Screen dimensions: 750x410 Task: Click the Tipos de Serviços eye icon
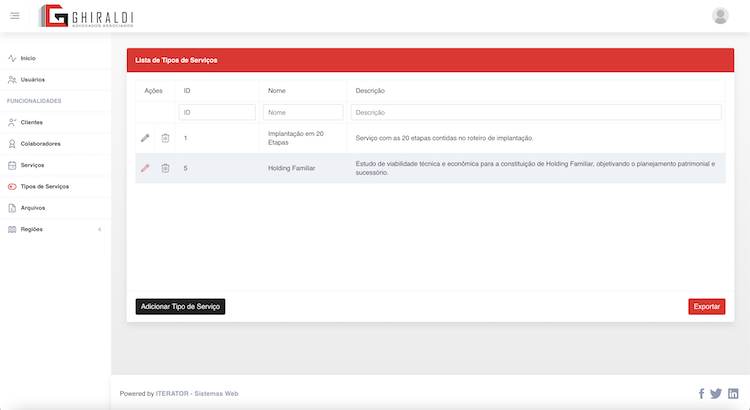click(12, 187)
